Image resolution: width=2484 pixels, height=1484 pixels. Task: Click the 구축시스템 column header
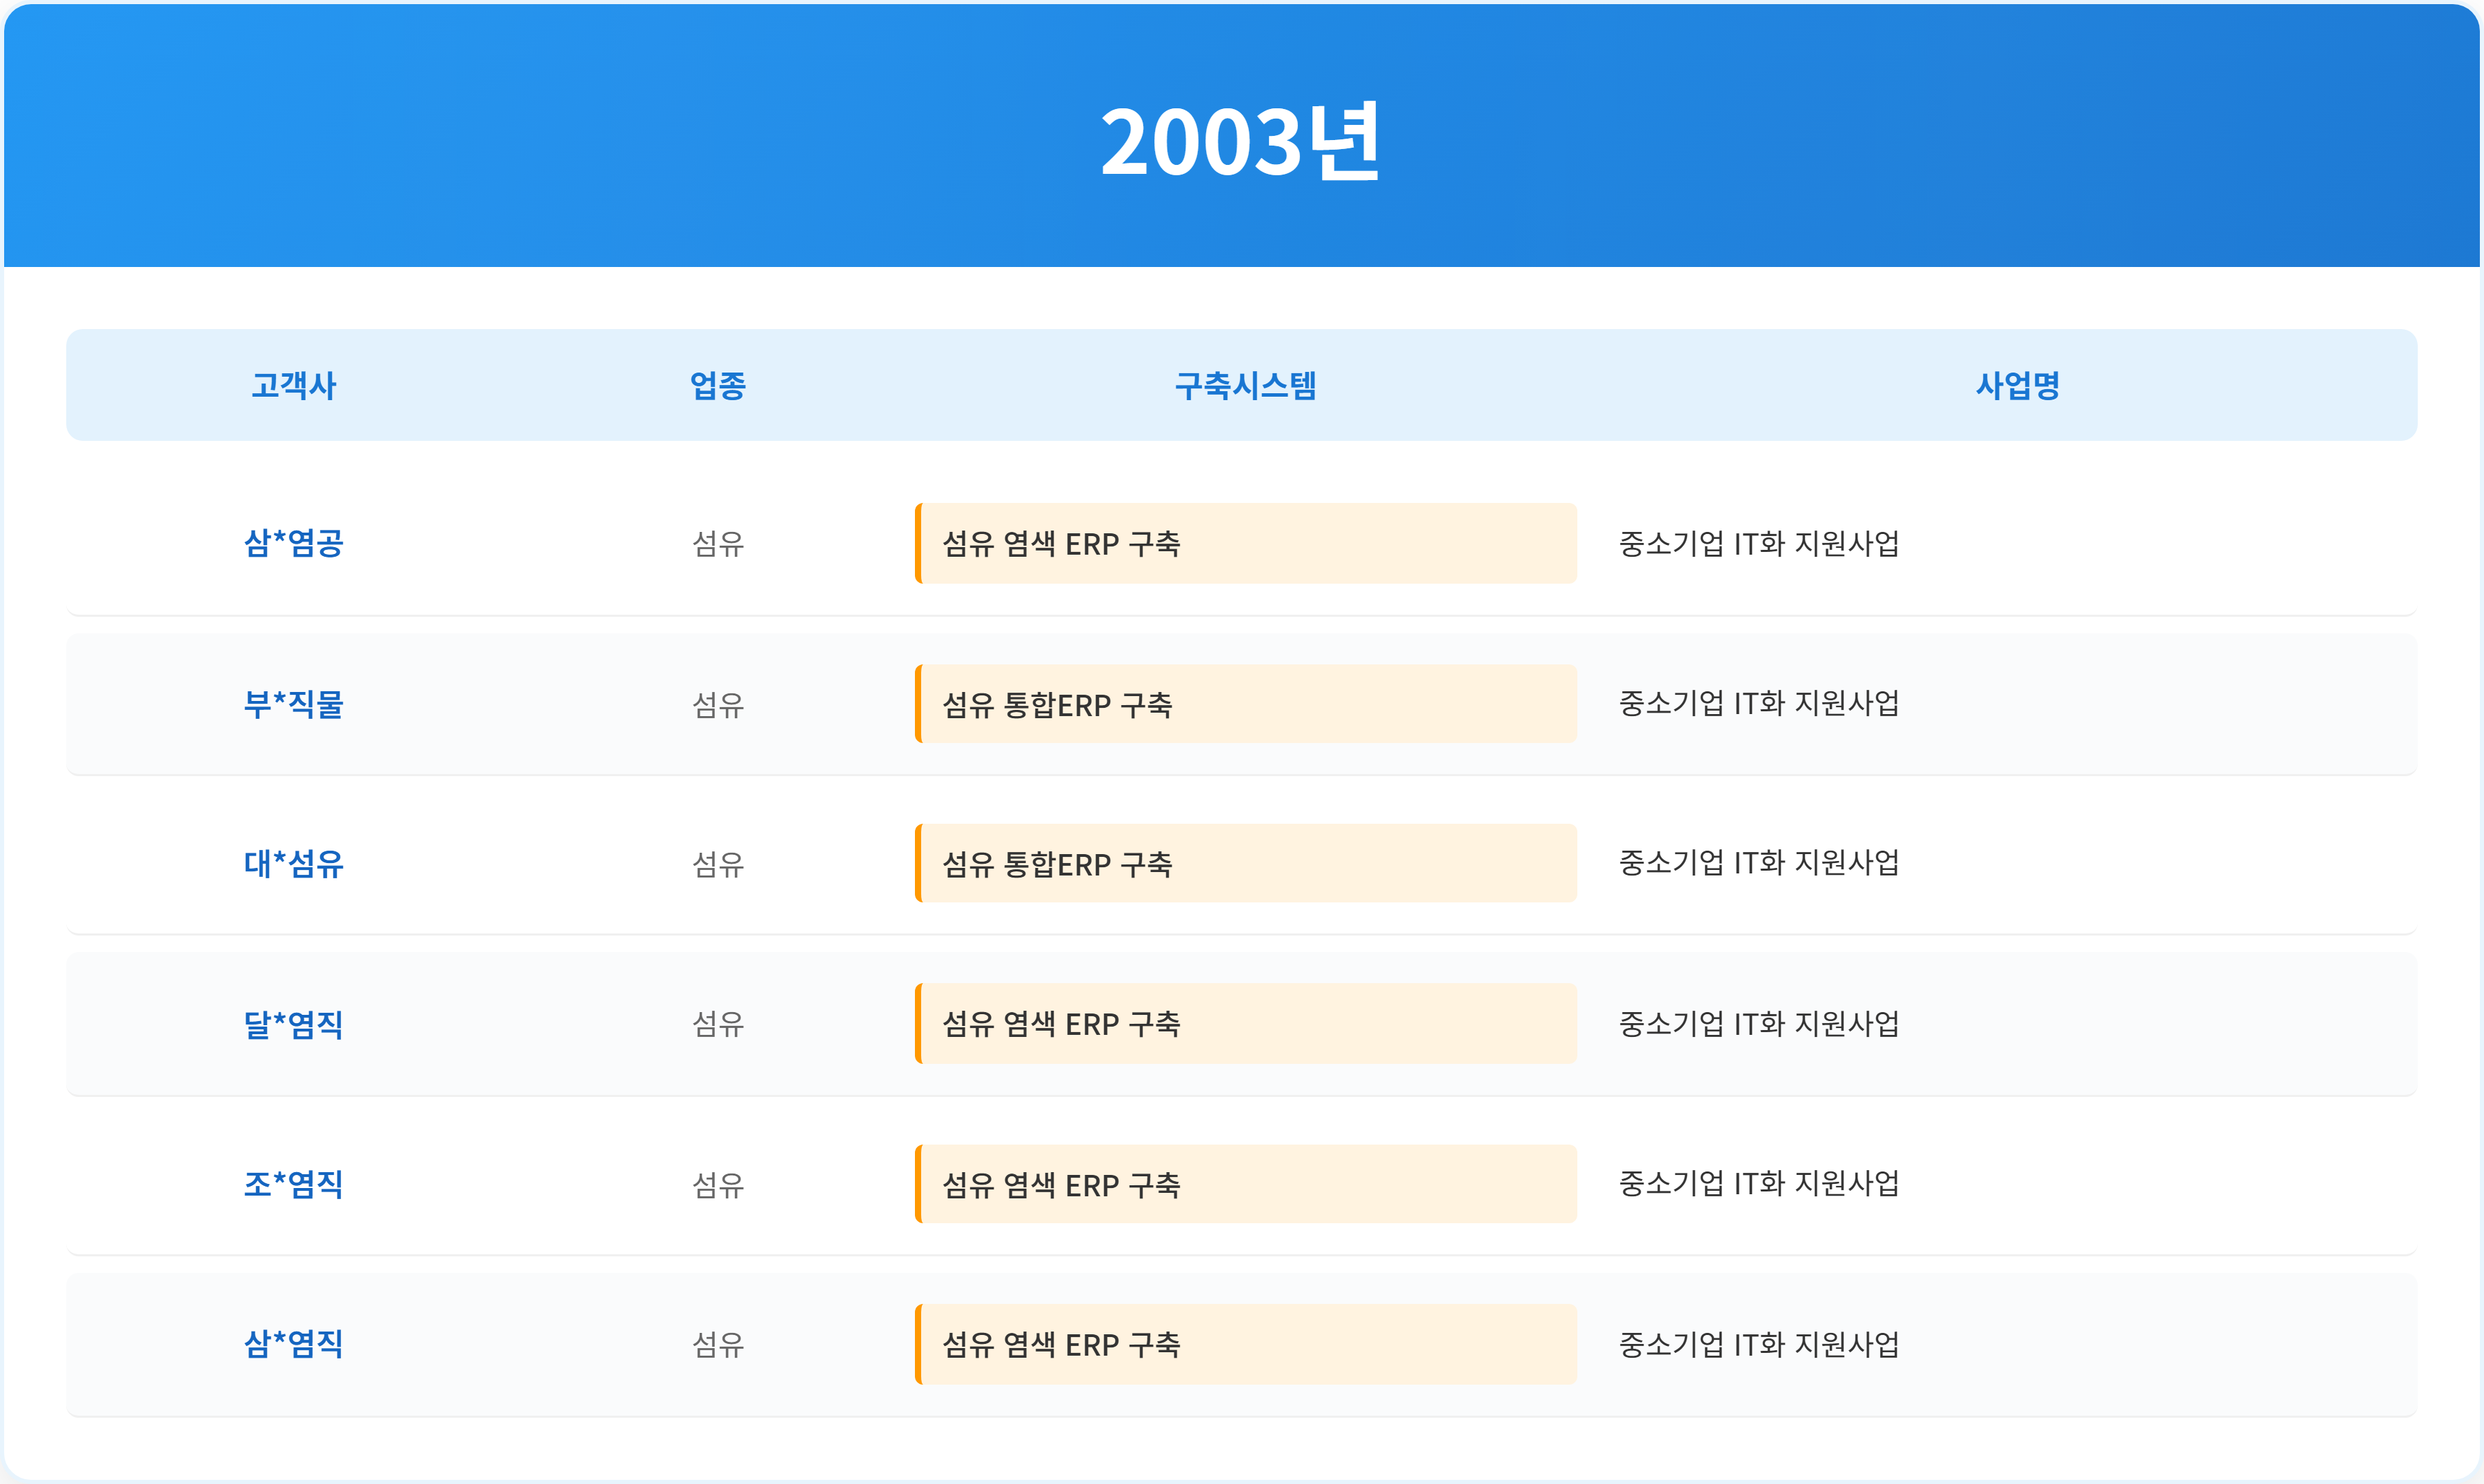[1245, 385]
